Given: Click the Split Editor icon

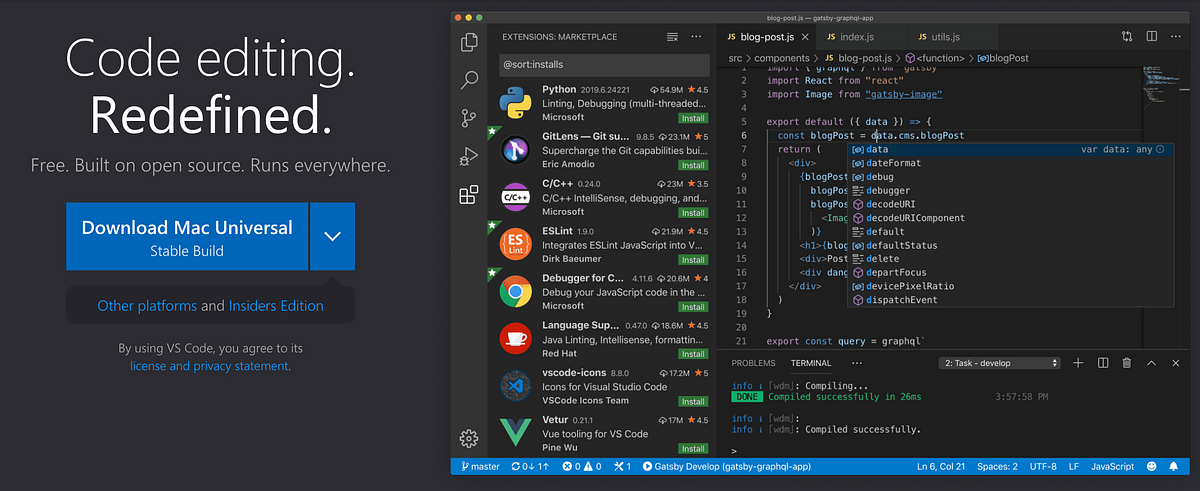Looking at the screenshot, I should [x=1152, y=37].
